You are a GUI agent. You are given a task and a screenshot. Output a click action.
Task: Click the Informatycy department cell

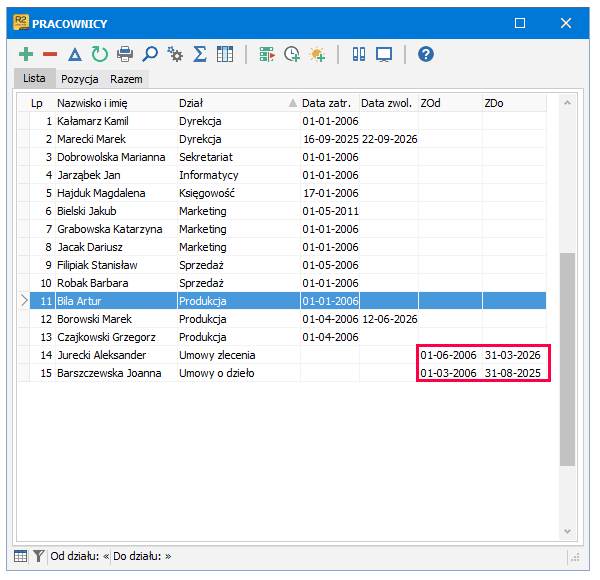[x=239, y=175]
